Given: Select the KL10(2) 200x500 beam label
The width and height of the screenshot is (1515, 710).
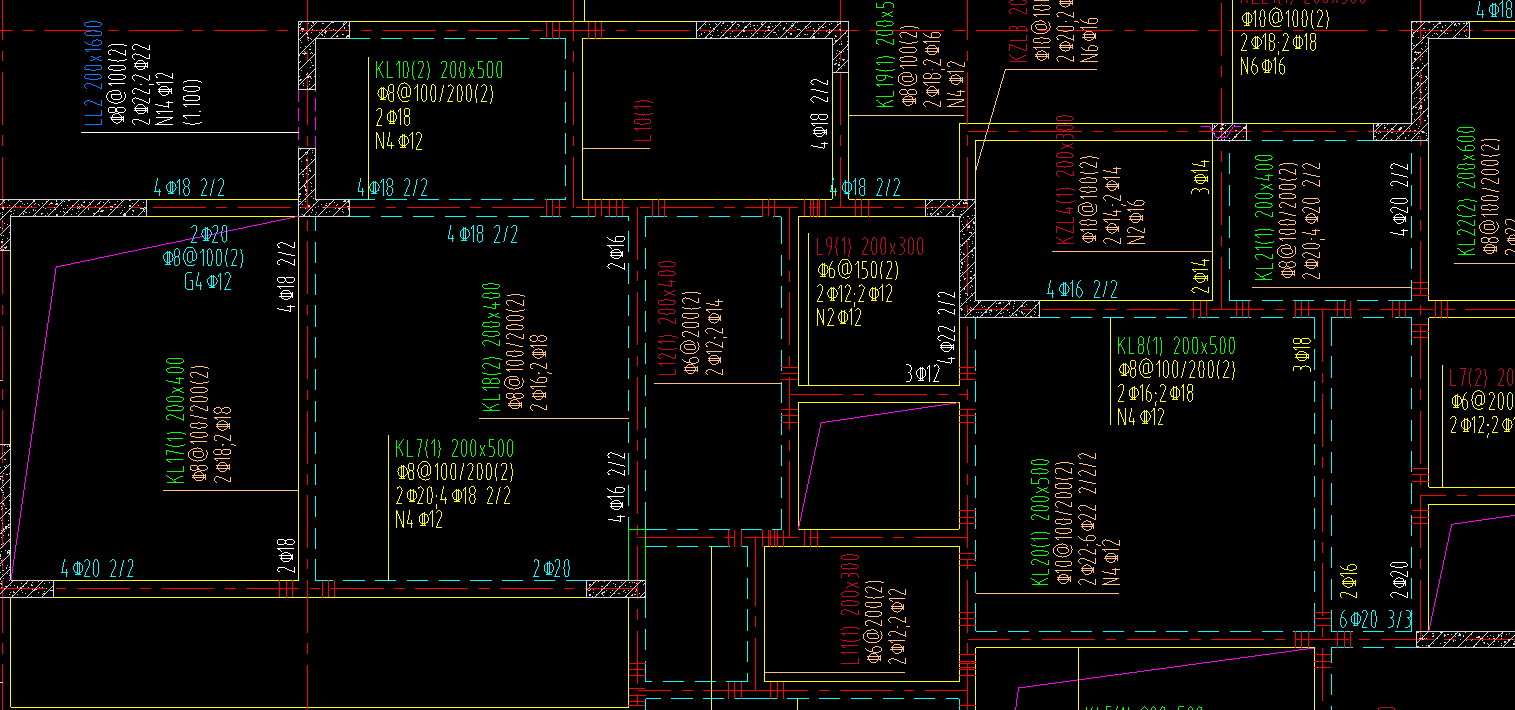Looking at the screenshot, I should tap(439, 70).
